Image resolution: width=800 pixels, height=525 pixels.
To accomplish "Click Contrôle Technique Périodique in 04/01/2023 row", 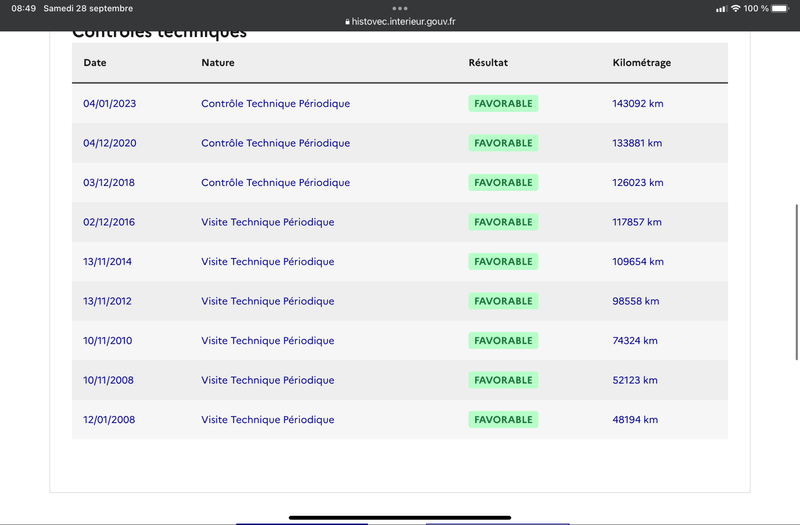I will (276, 104).
